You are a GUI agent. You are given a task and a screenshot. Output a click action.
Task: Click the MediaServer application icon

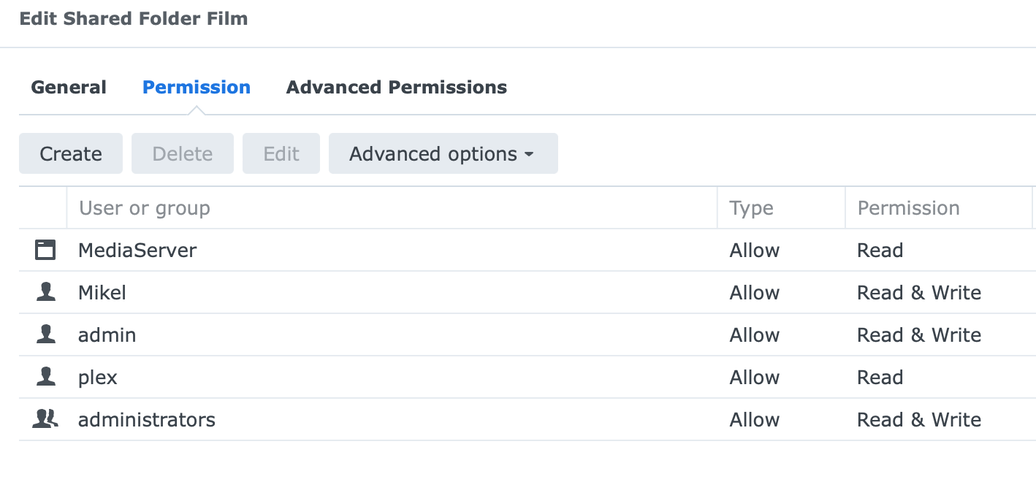click(x=45, y=250)
